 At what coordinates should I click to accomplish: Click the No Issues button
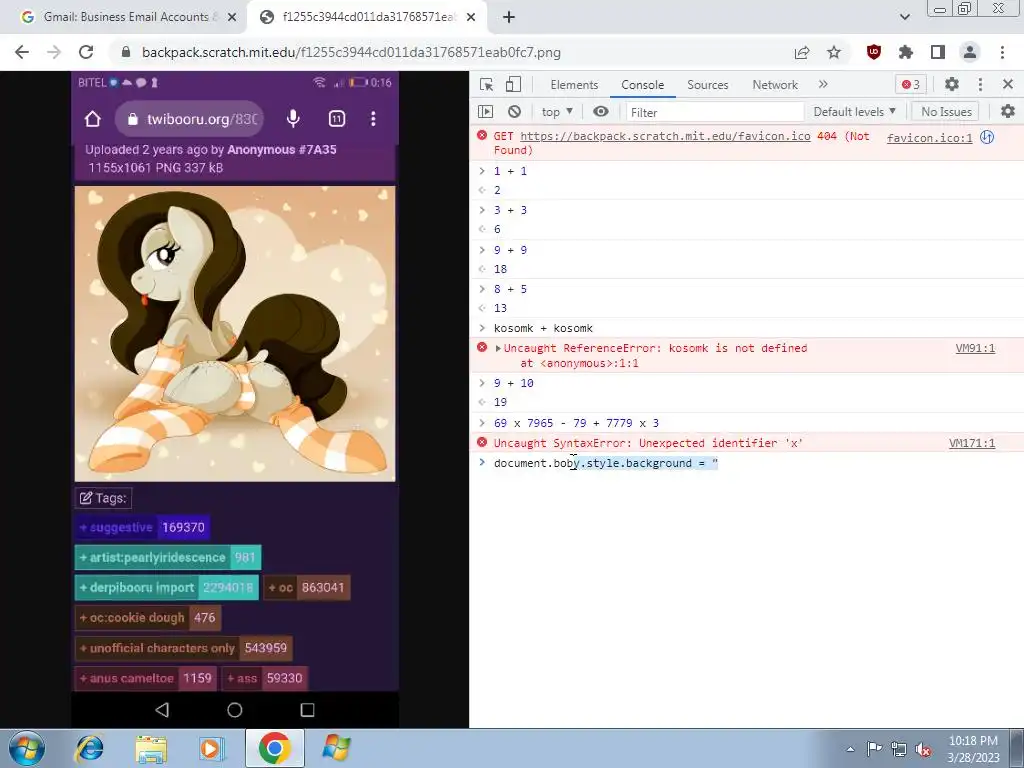pos(946,112)
